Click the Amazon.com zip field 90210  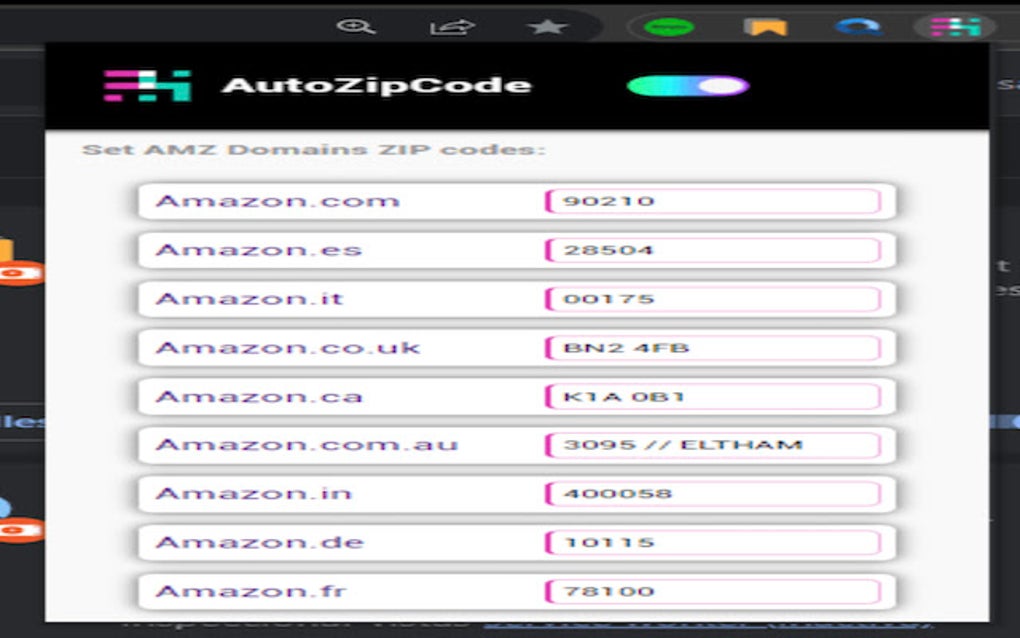pyautogui.click(x=713, y=201)
